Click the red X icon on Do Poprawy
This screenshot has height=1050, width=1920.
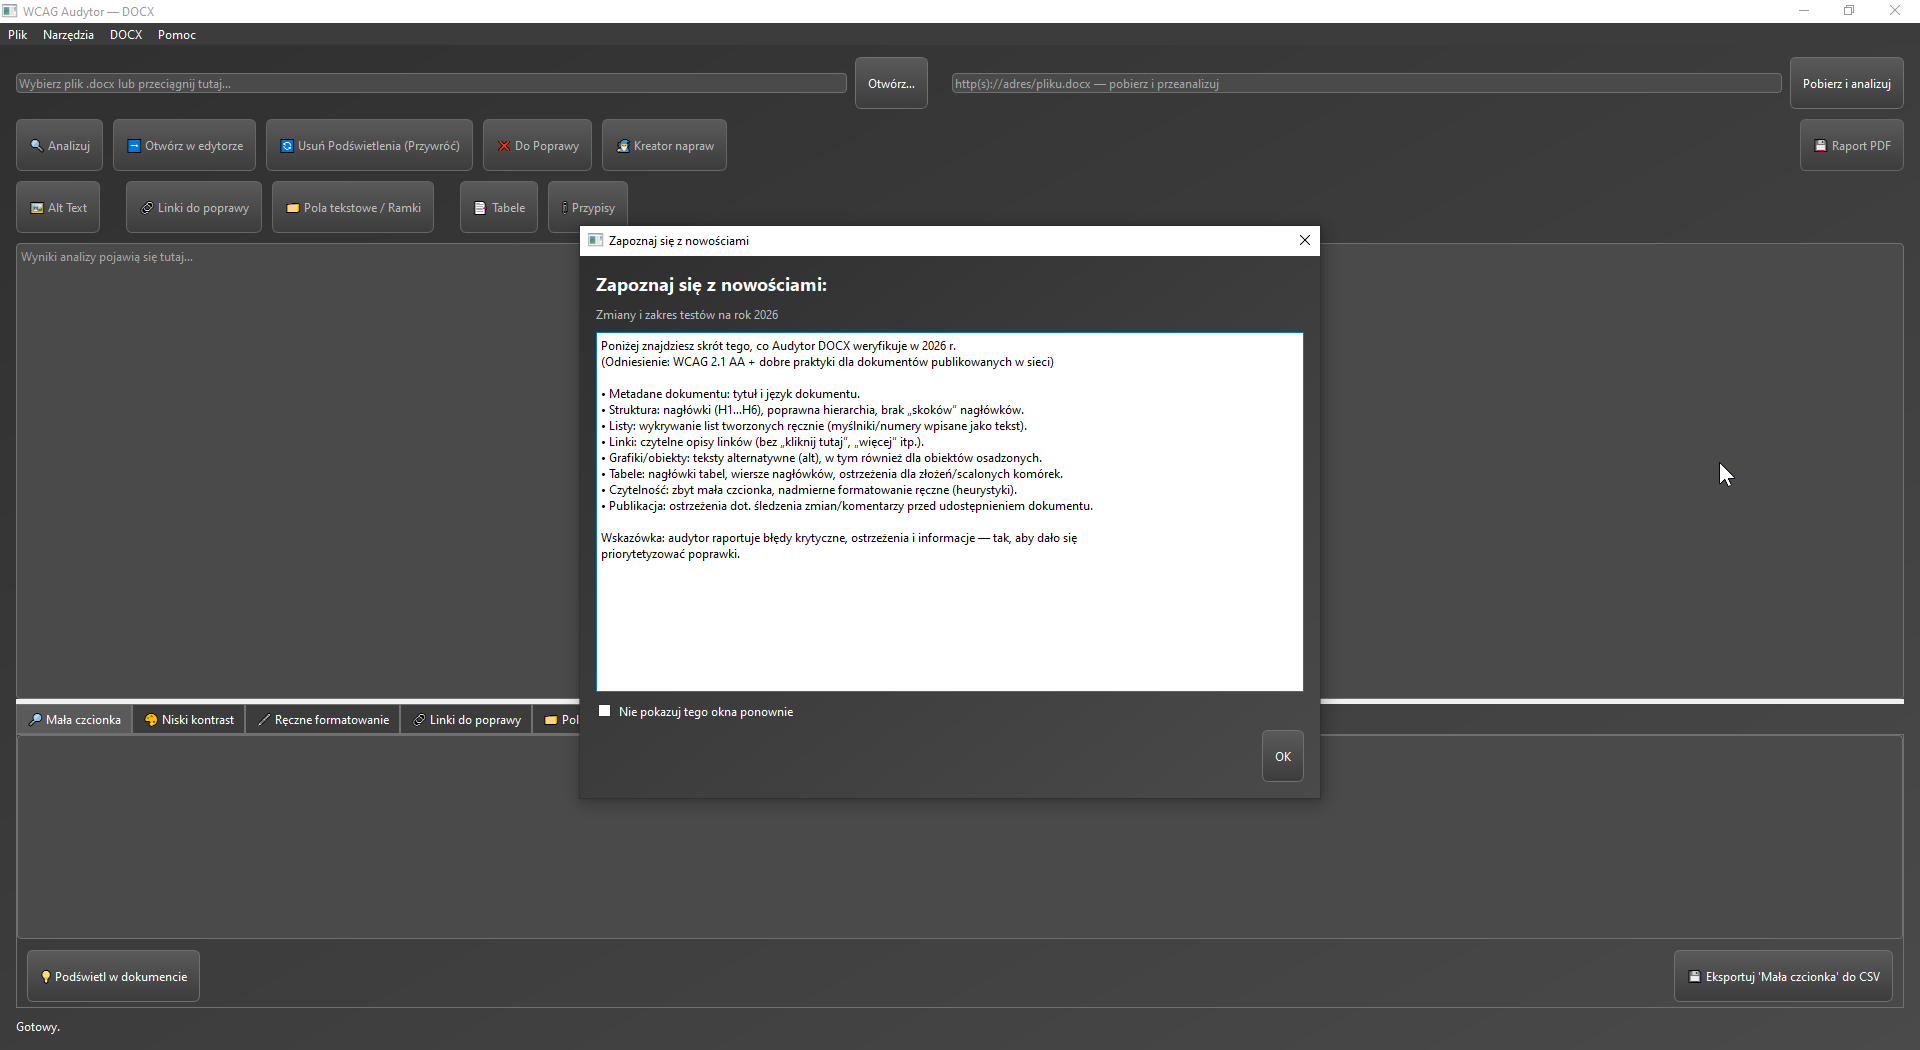505,145
